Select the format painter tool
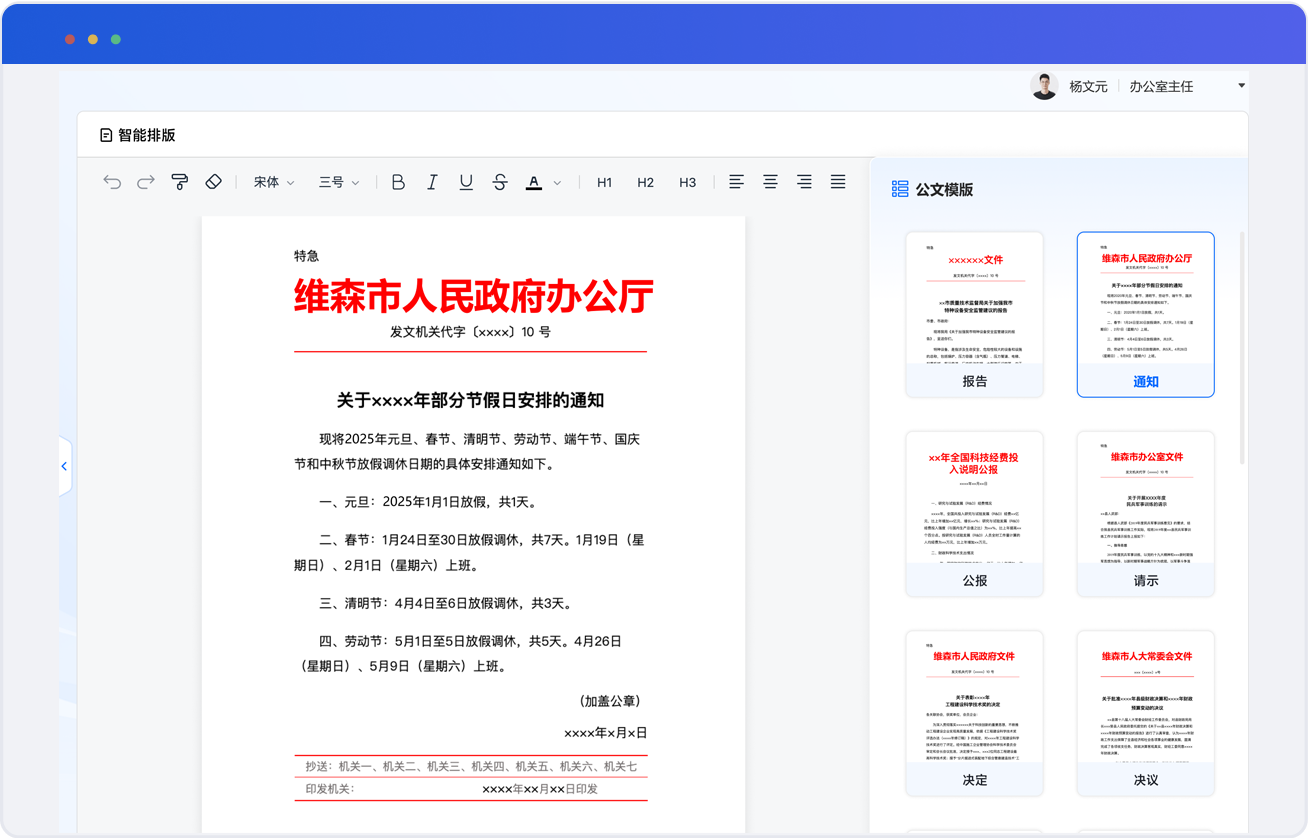Screen dimensions: 1308x838 [x=180, y=182]
